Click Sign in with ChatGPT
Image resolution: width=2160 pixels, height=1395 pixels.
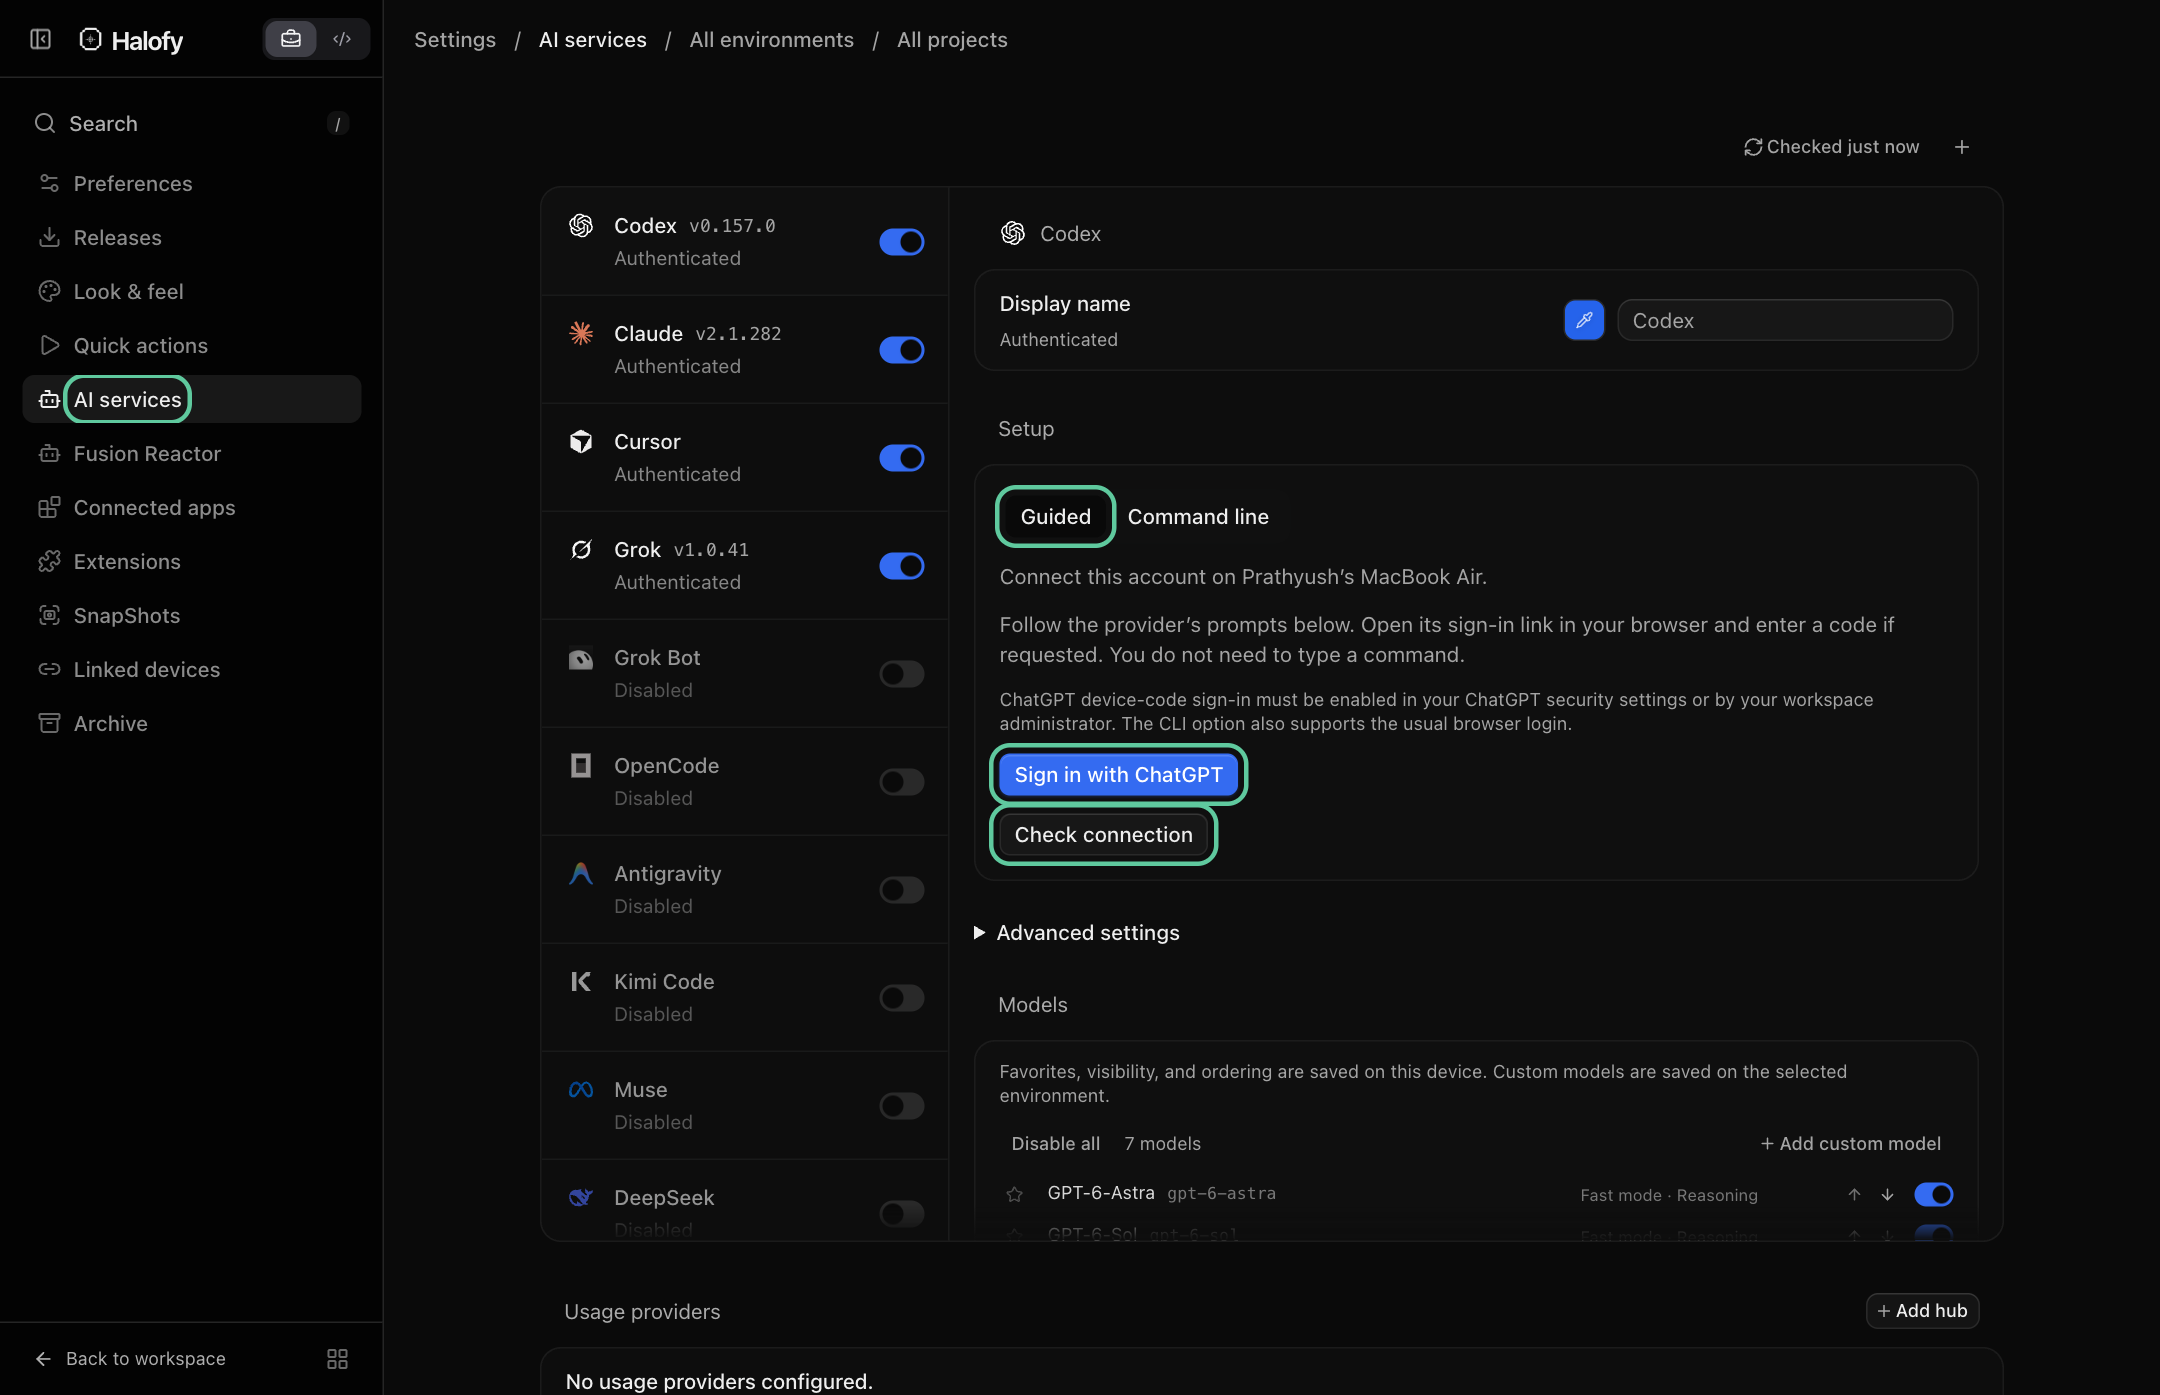1118,774
